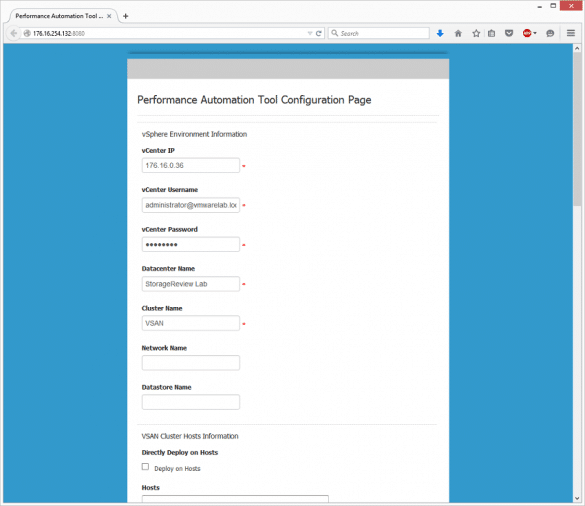Click the vCenter Username input field
The width and height of the screenshot is (585, 506).
pyautogui.click(x=191, y=205)
